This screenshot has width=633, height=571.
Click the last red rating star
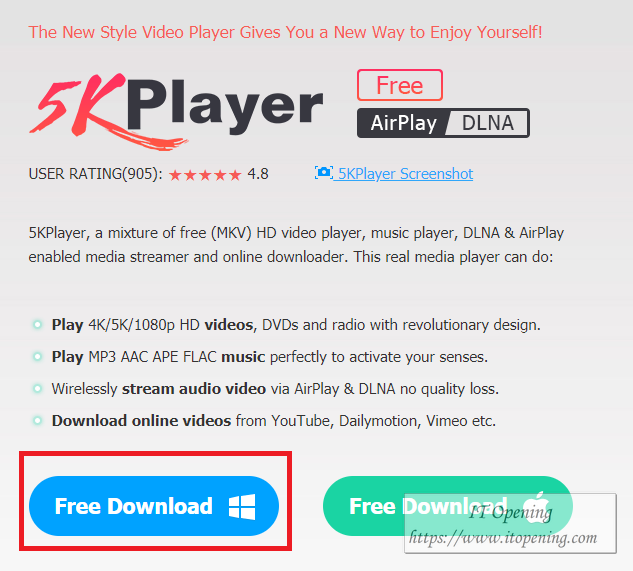(235, 175)
